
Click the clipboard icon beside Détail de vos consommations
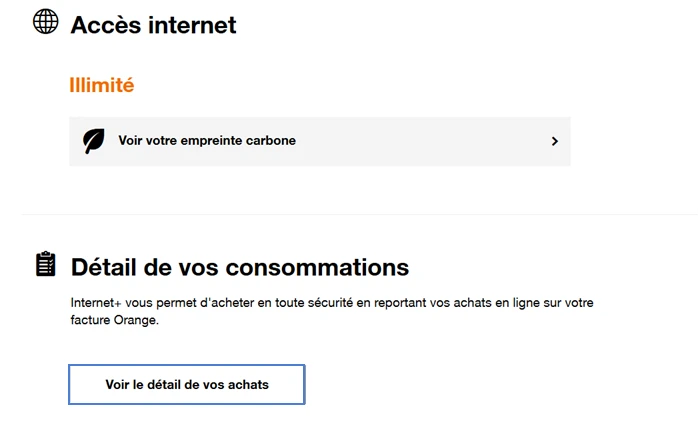pyautogui.click(x=46, y=264)
